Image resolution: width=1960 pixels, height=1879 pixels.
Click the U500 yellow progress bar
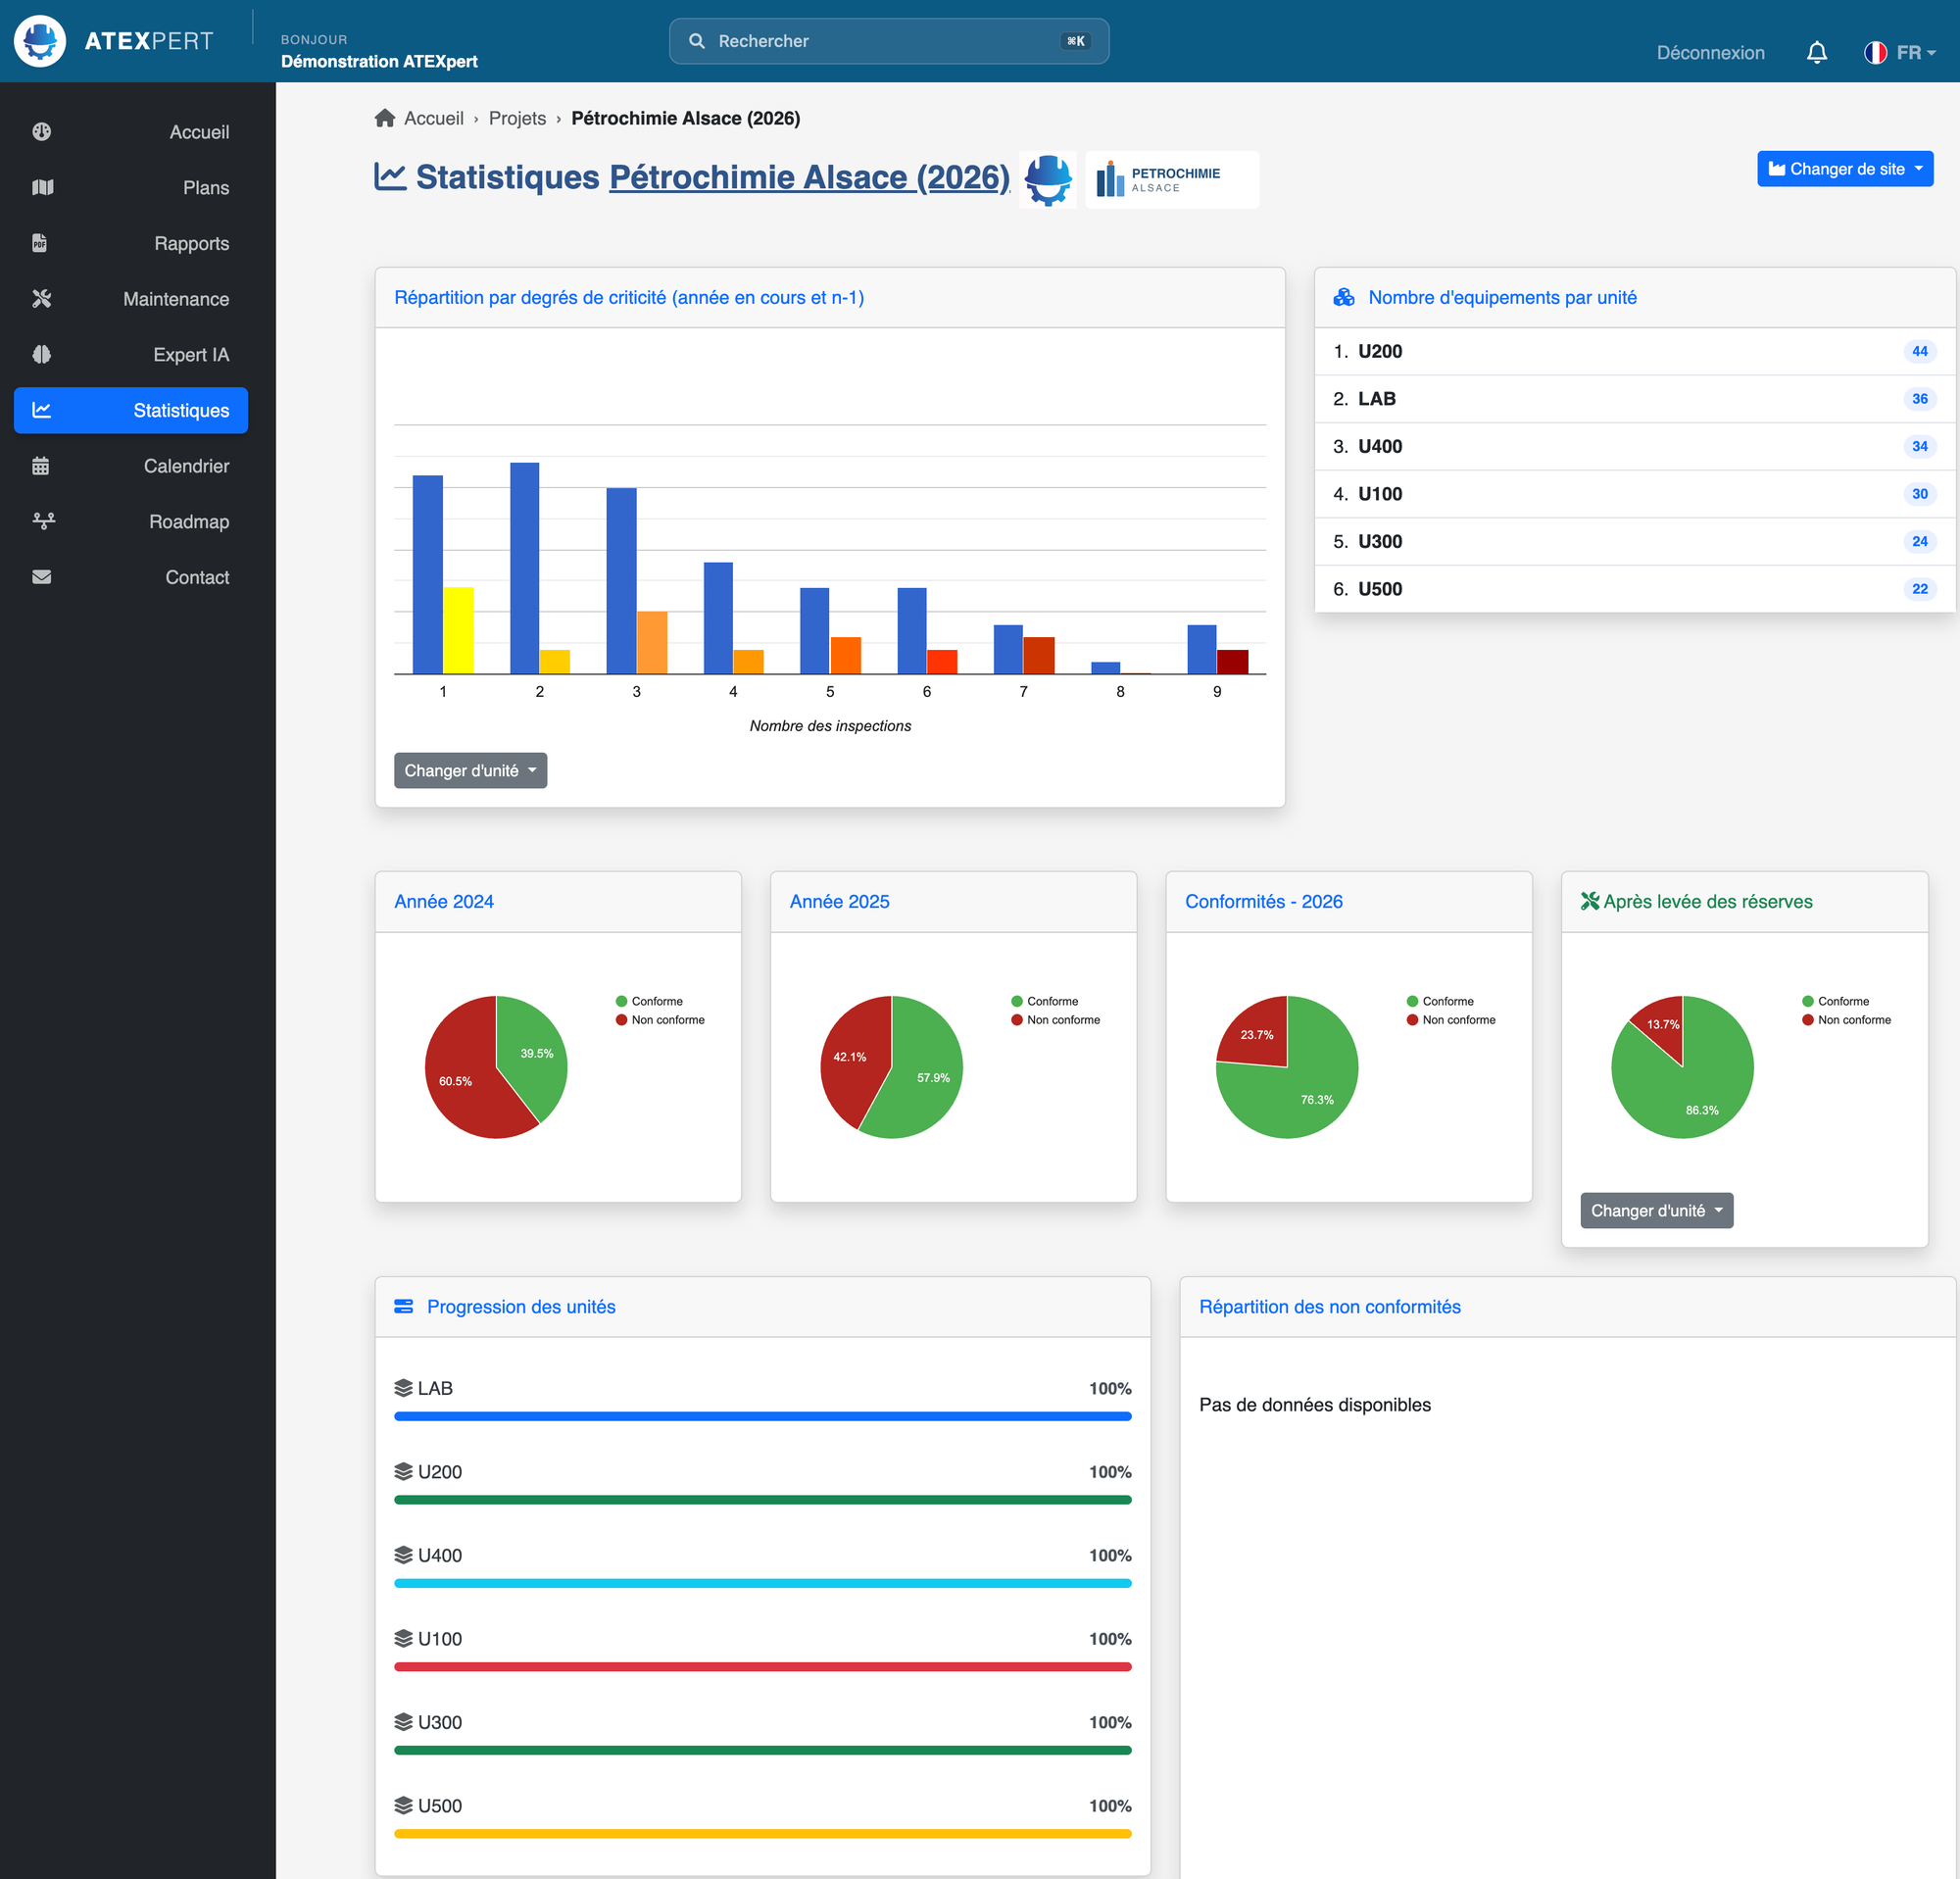point(762,1833)
